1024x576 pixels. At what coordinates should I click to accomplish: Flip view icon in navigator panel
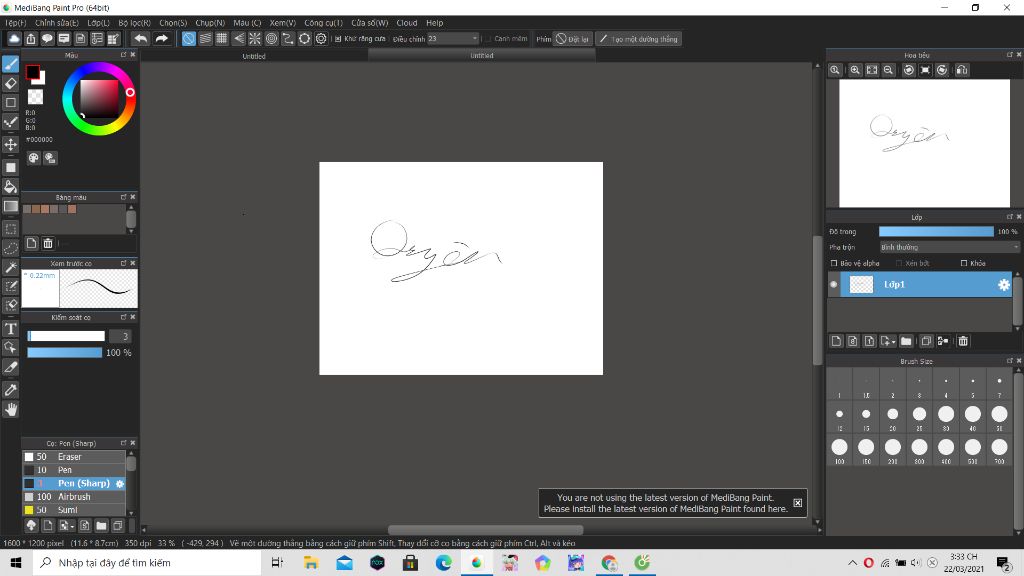[961, 70]
